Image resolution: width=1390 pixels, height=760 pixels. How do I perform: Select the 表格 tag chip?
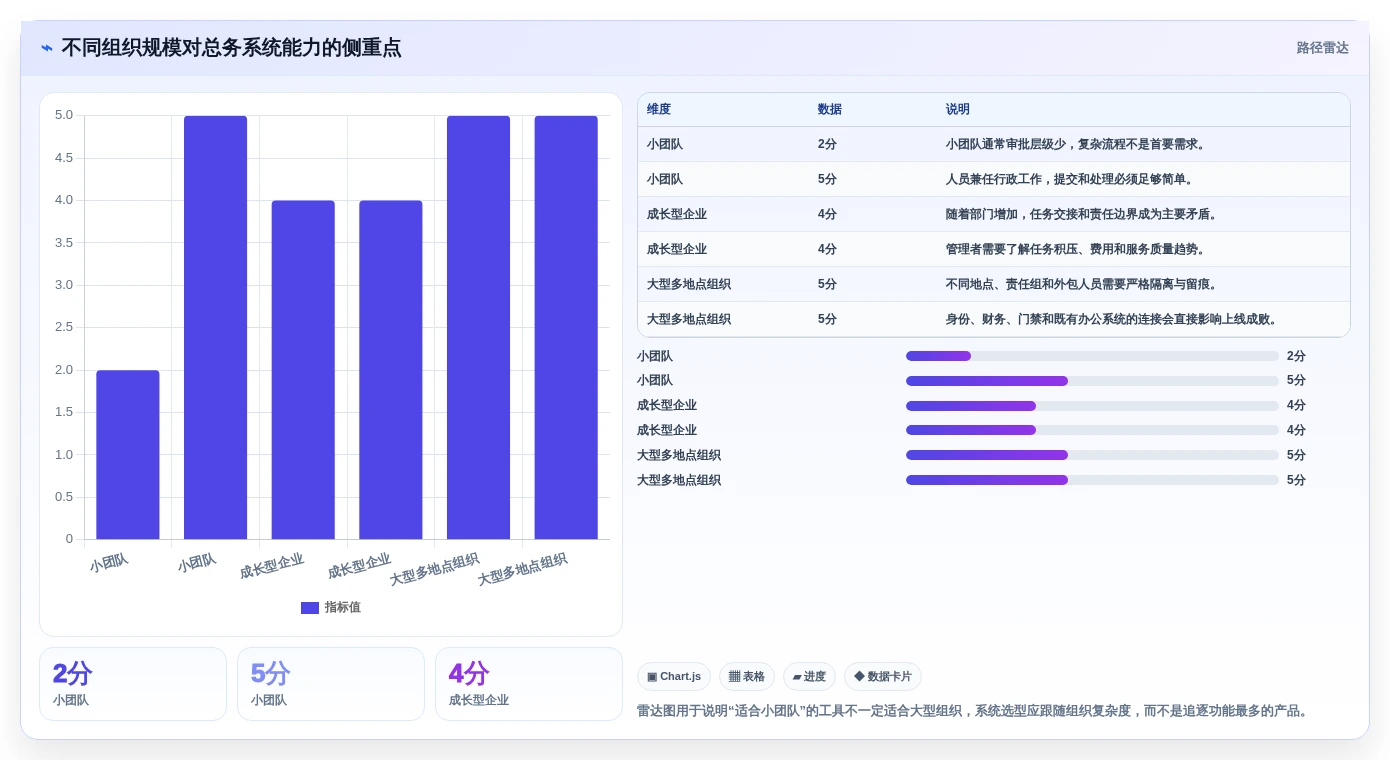pyautogui.click(x=747, y=677)
